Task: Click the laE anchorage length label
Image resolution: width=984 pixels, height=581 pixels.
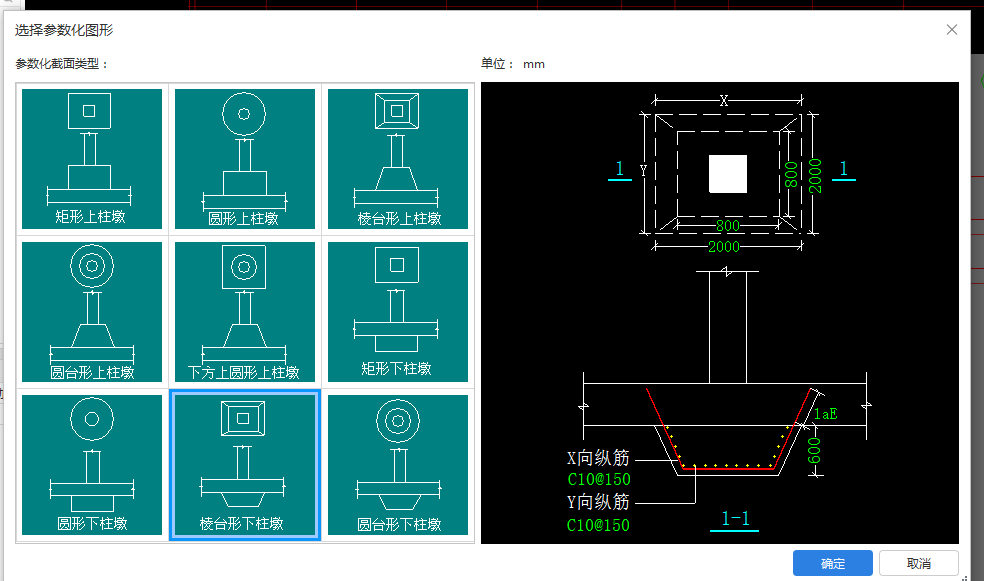Action: [826, 413]
